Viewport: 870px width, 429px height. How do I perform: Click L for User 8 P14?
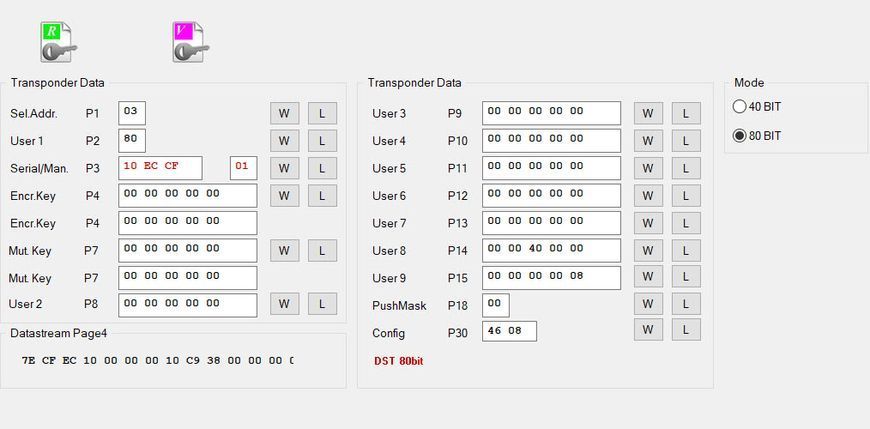686,250
